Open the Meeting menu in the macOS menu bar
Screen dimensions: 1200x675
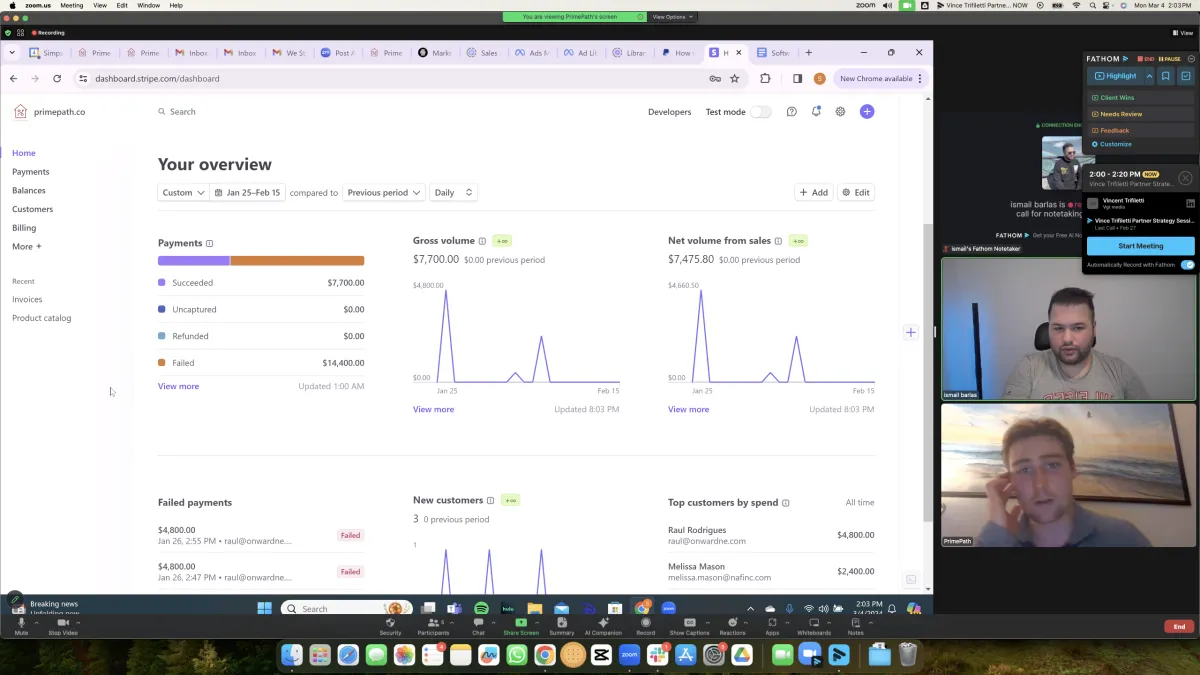(72, 5)
